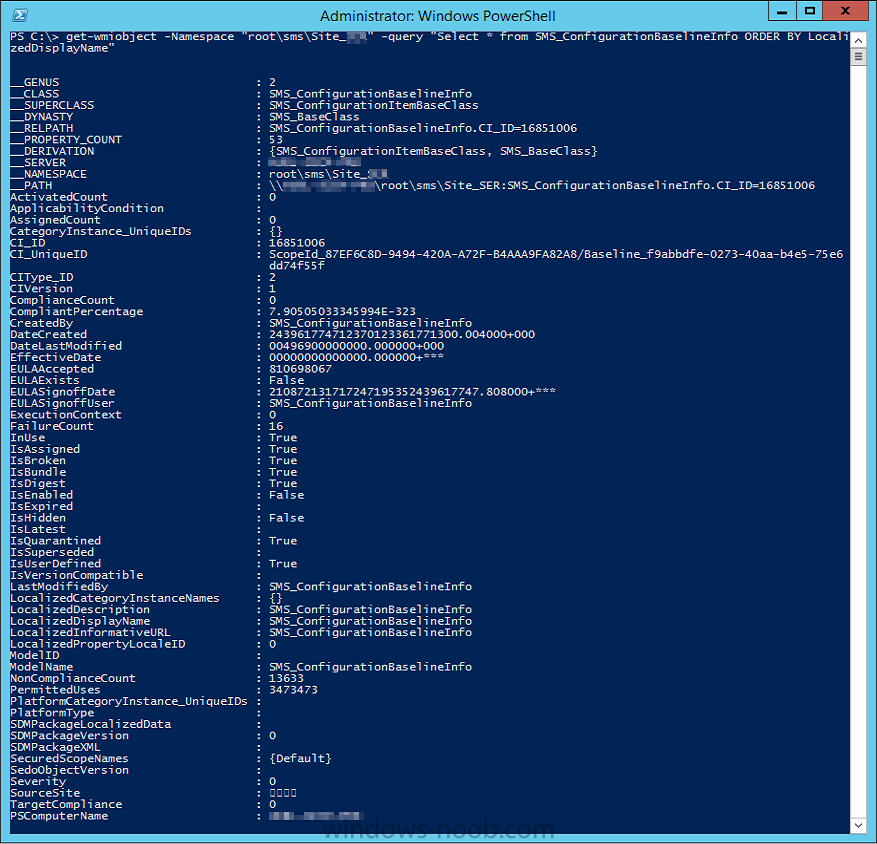
Task: Click the LocalizedCategoryInstanceNames property name
Action: (115, 598)
